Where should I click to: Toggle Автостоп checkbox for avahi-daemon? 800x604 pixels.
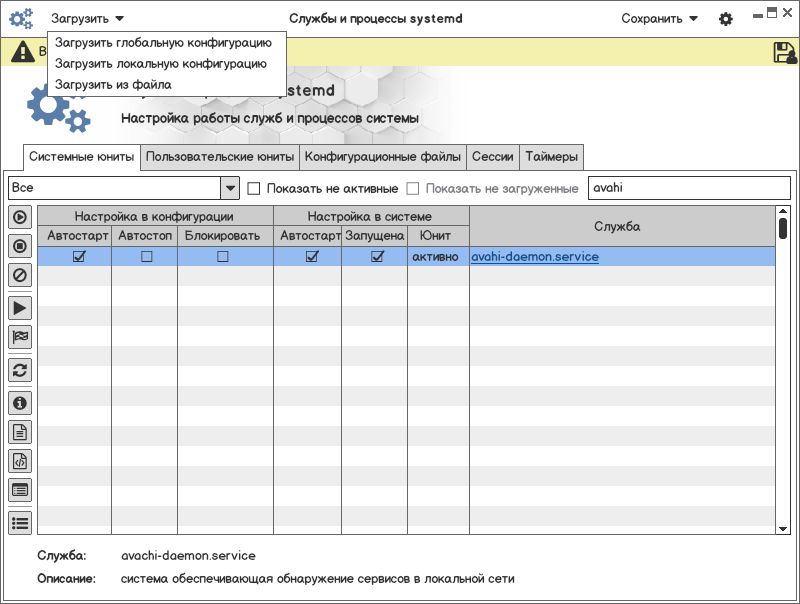pyautogui.click(x=146, y=257)
